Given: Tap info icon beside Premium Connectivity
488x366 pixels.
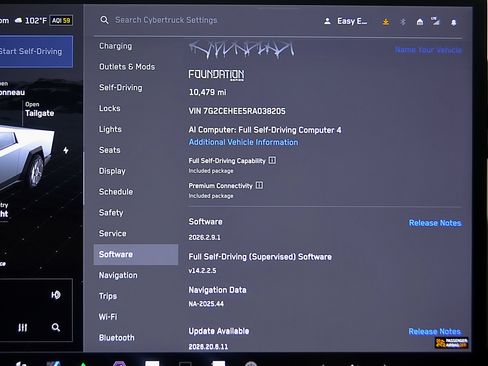Looking at the screenshot, I should pos(259,185).
